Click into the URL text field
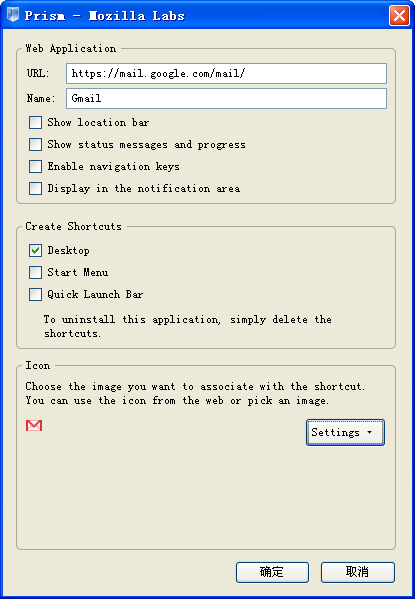This screenshot has width=415, height=599. coord(226,73)
